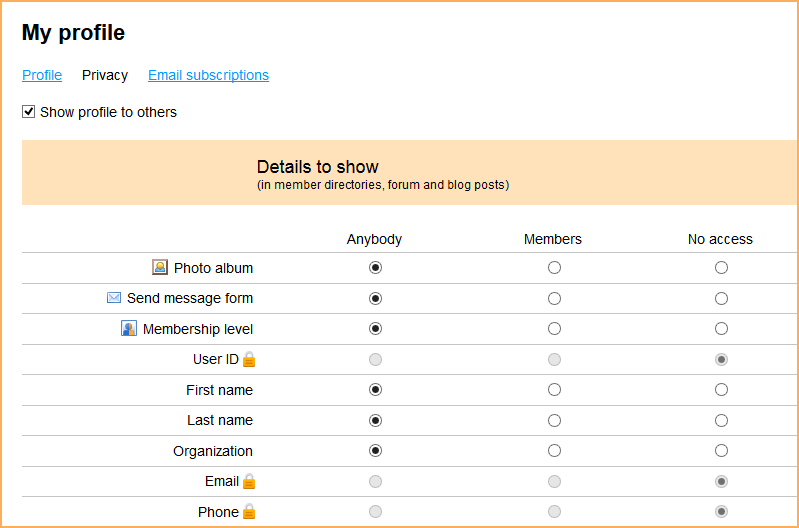
Task: Click the Details to show header
Action: [x=317, y=167]
